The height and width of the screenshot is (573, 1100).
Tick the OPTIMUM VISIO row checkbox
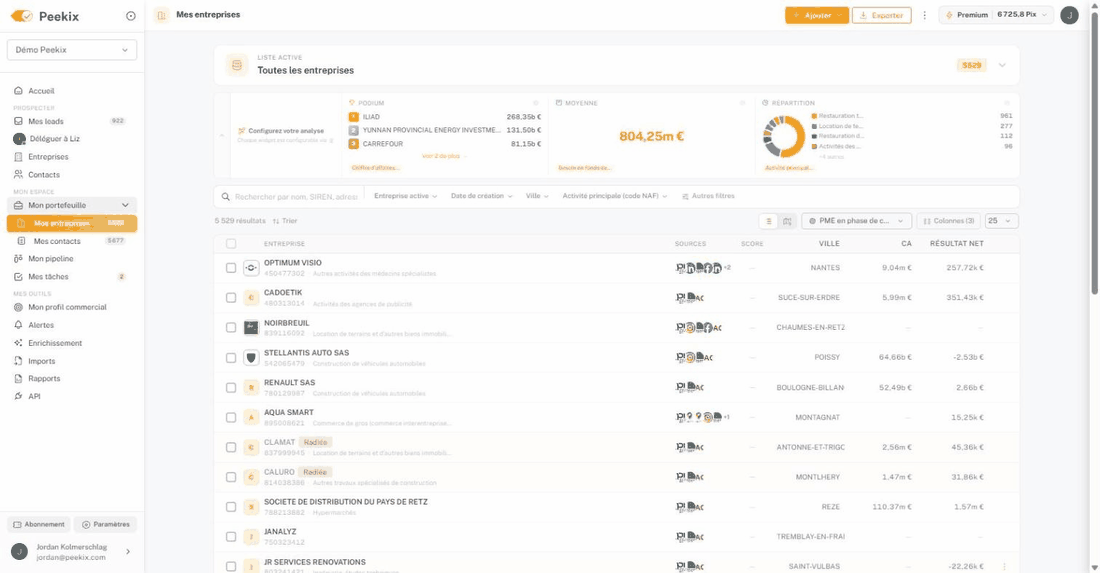pyautogui.click(x=231, y=268)
